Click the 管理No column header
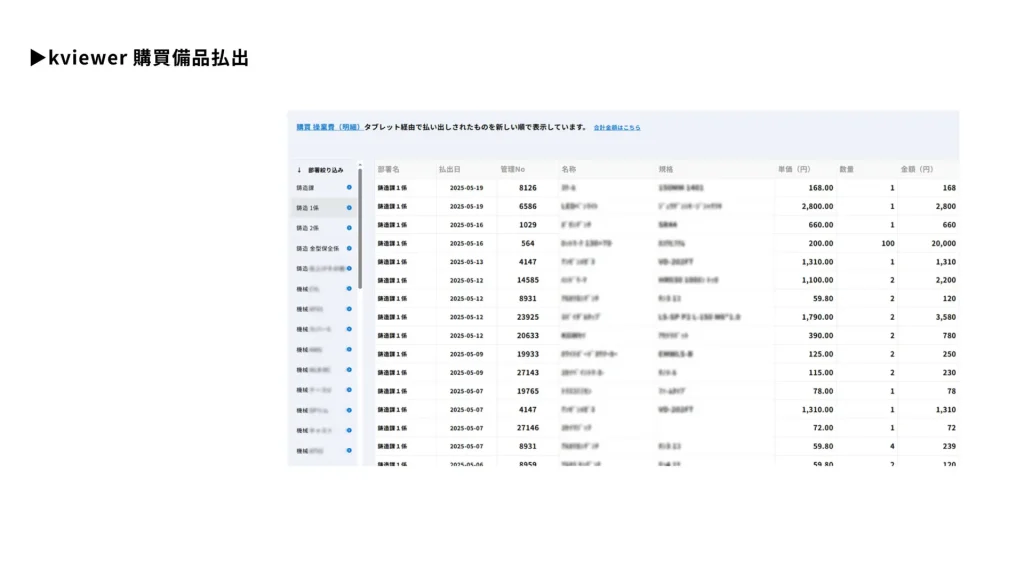This screenshot has height=576, width=1024. (x=513, y=169)
